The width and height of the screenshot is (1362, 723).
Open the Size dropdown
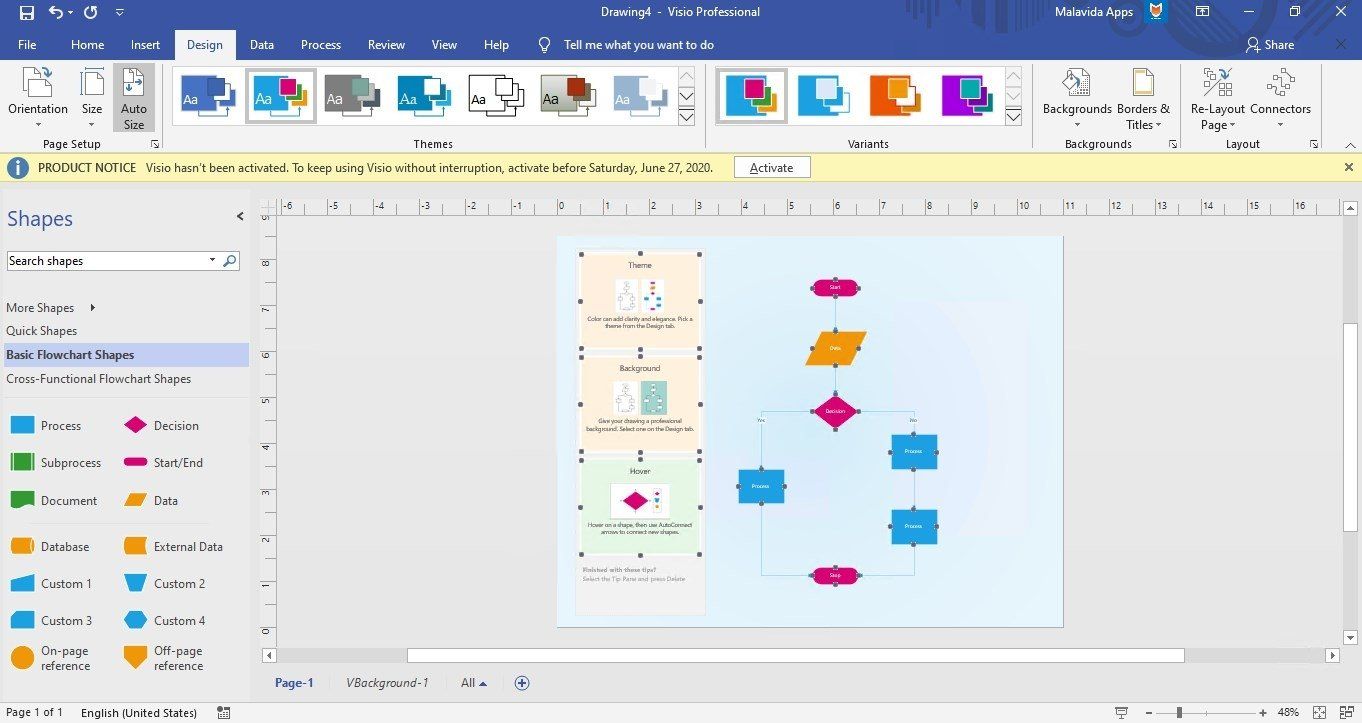tap(91, 97)
